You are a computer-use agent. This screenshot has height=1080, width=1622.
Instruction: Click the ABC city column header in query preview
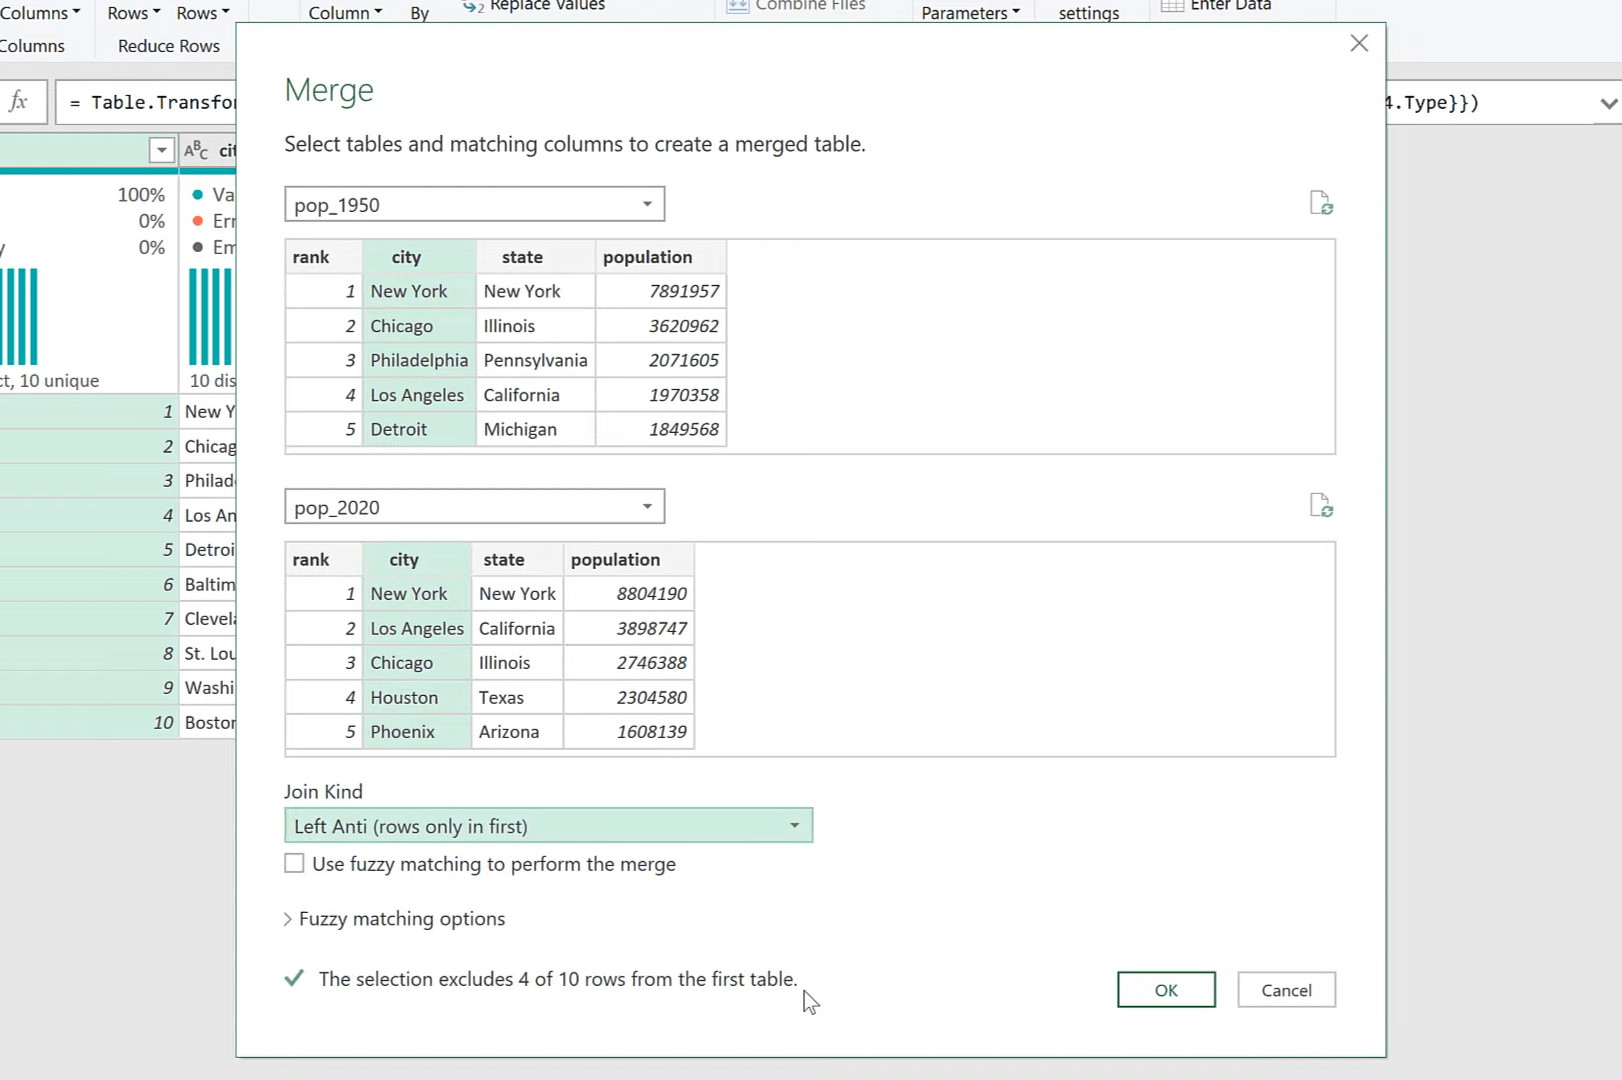coord(209,150)
